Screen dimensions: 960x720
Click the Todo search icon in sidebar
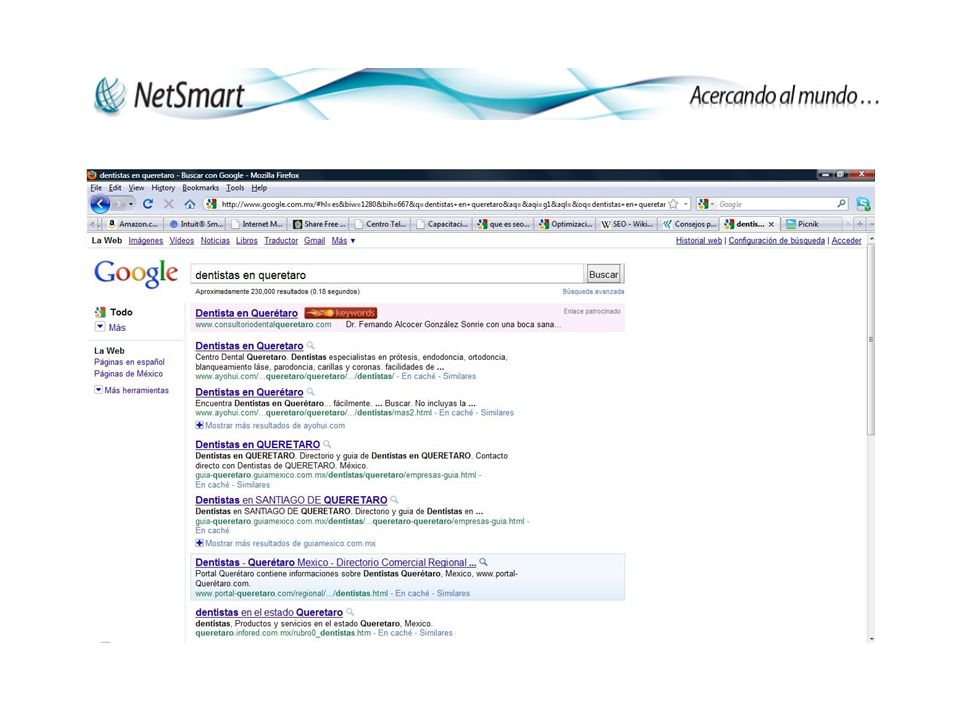point(100,312)
